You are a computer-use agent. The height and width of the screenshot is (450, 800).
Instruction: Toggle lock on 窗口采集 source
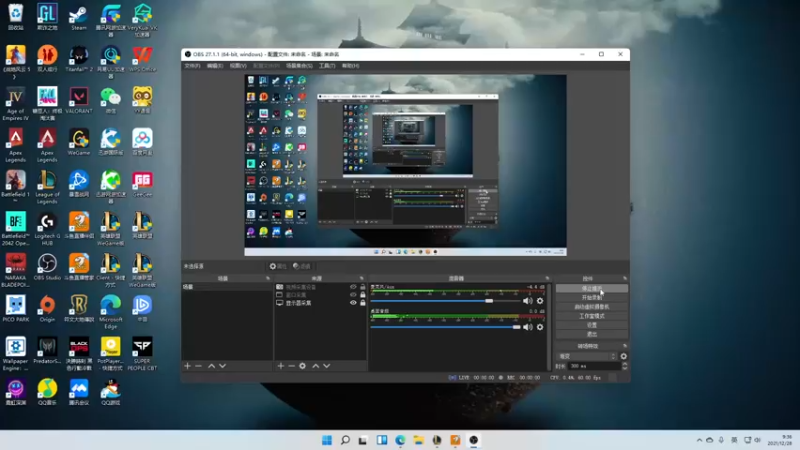[x=363, y=295]
